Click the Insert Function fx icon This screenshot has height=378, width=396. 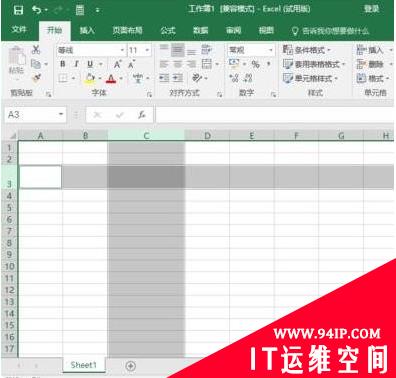142,115
